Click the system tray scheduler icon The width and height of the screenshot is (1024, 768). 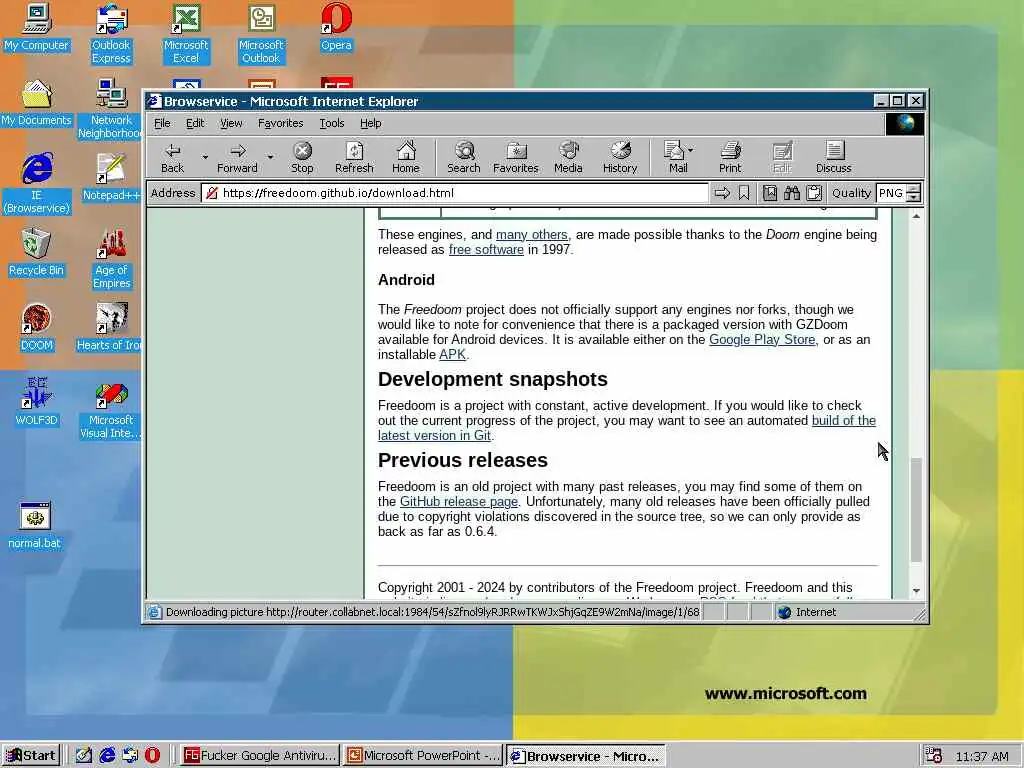pos(934,756)
